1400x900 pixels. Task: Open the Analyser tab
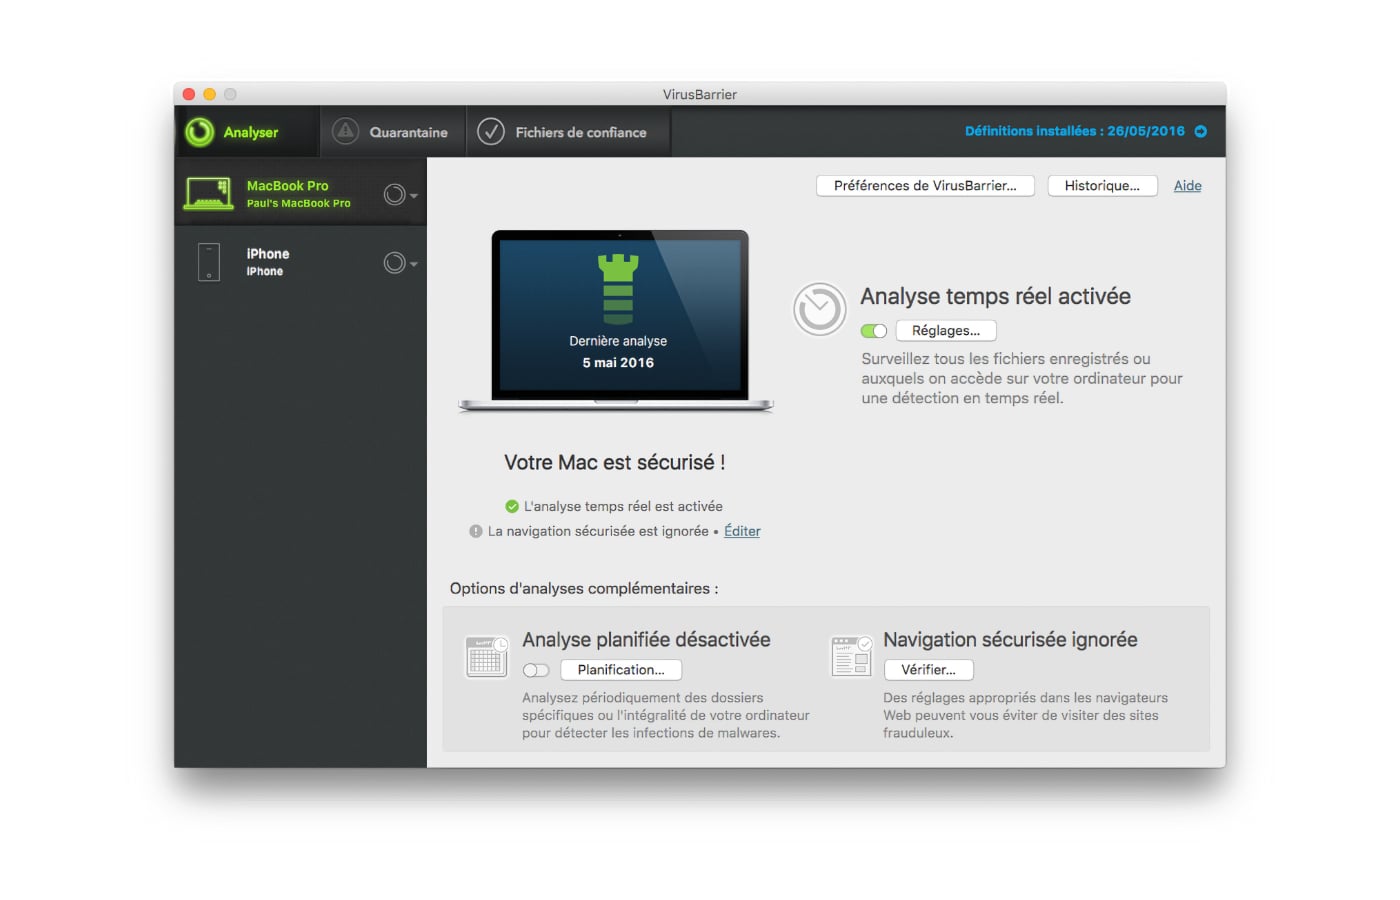click(x=248, y=132)
